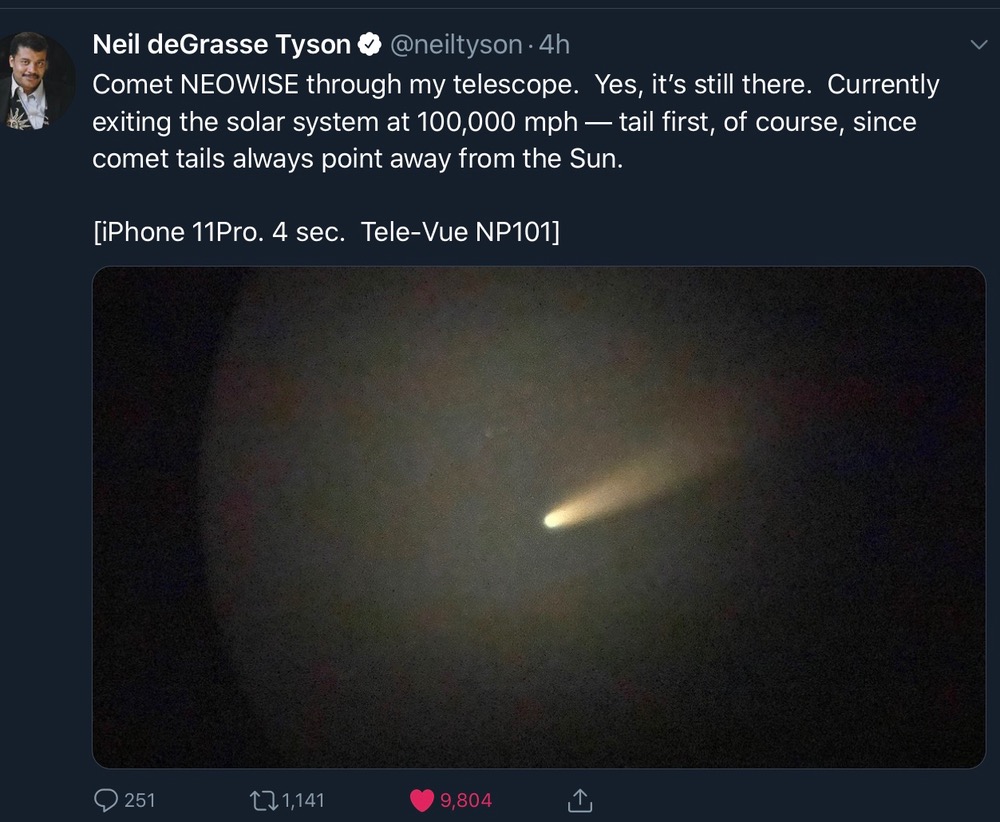The height and width of the screenshot is (822, 1000).
Task: Click the 9,804 likes count
Action: coord(466,800)
